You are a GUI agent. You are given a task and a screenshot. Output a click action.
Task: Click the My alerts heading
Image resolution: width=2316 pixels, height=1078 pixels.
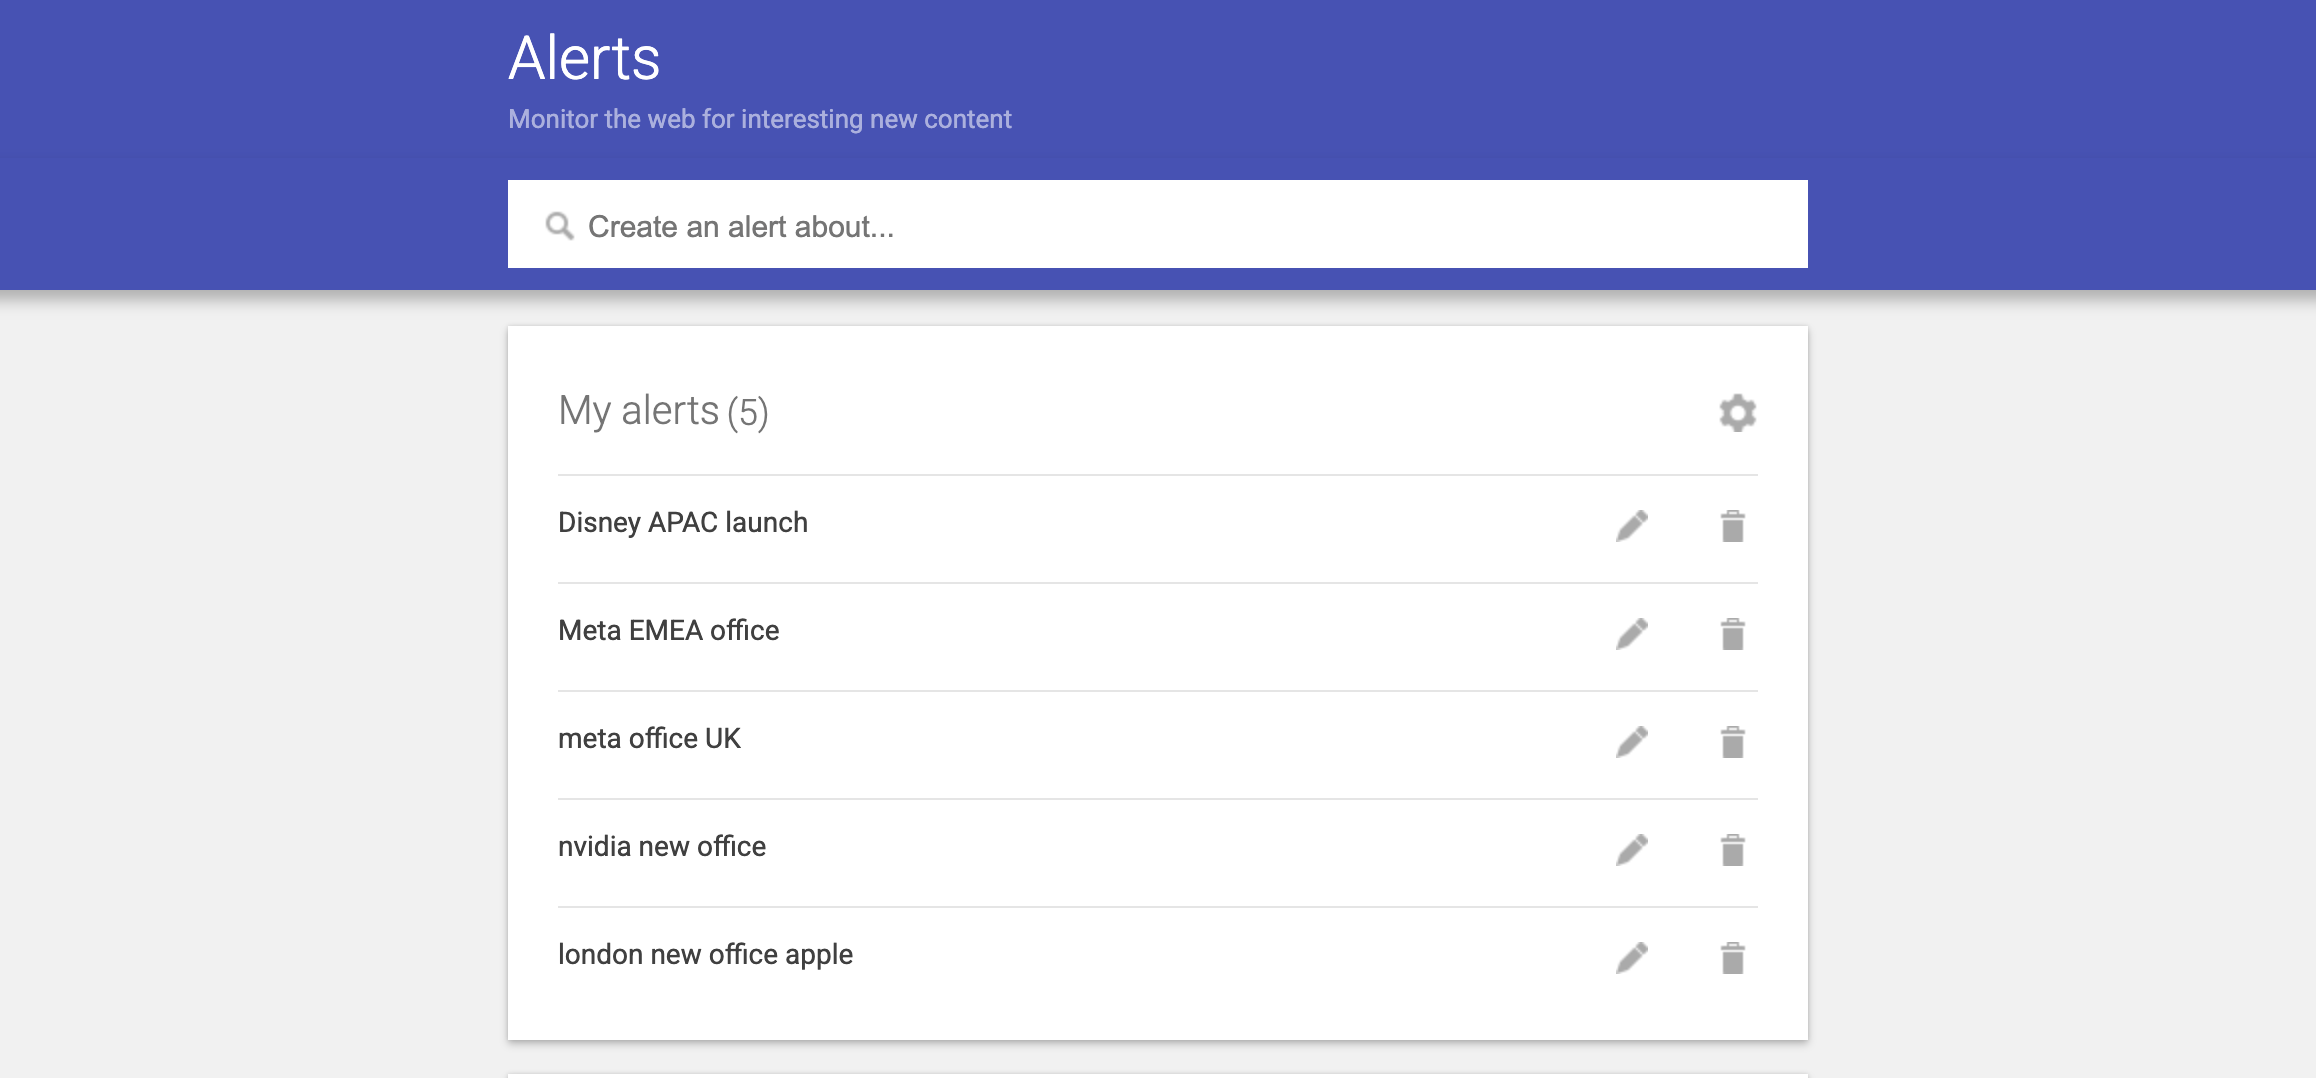pyautogui.click(x=664, y=411)
